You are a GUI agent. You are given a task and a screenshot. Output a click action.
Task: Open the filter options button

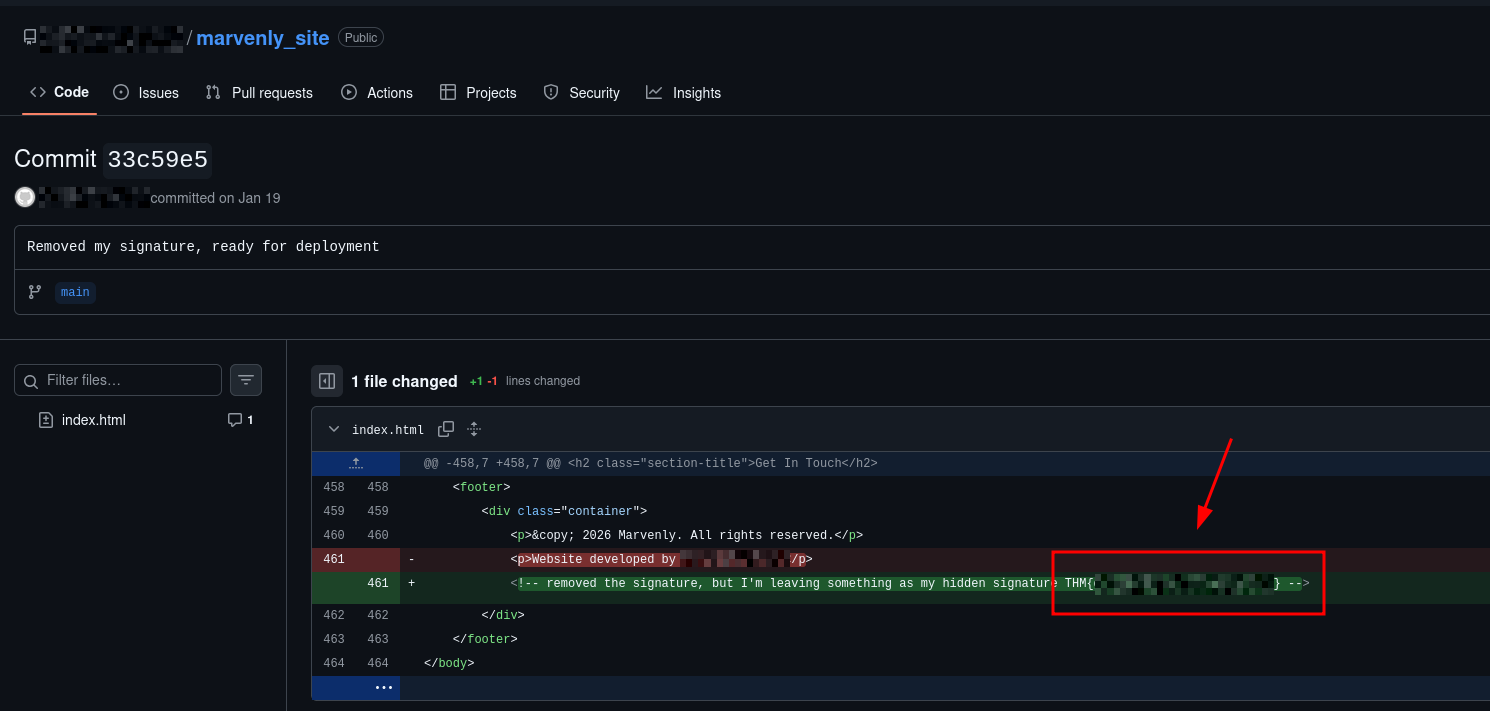pyautogui.click(x=246, y=380)
